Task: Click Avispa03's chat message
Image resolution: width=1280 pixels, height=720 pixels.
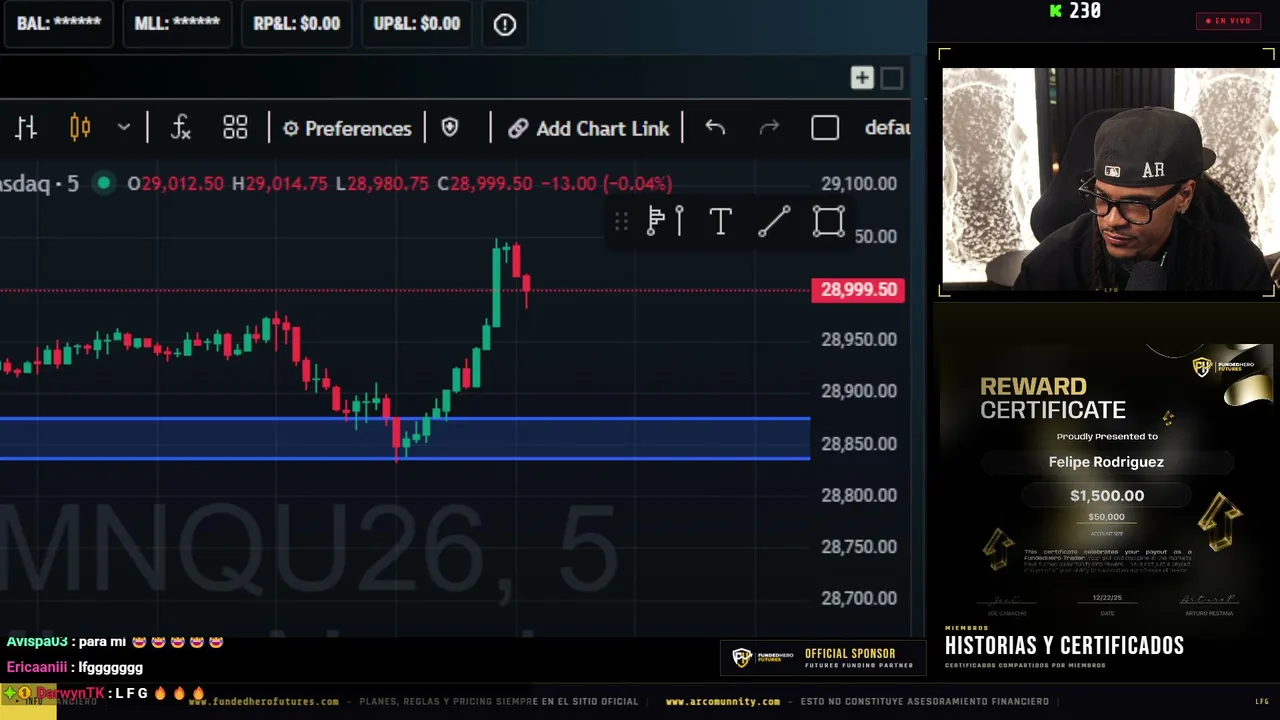Action: (114, 642)
